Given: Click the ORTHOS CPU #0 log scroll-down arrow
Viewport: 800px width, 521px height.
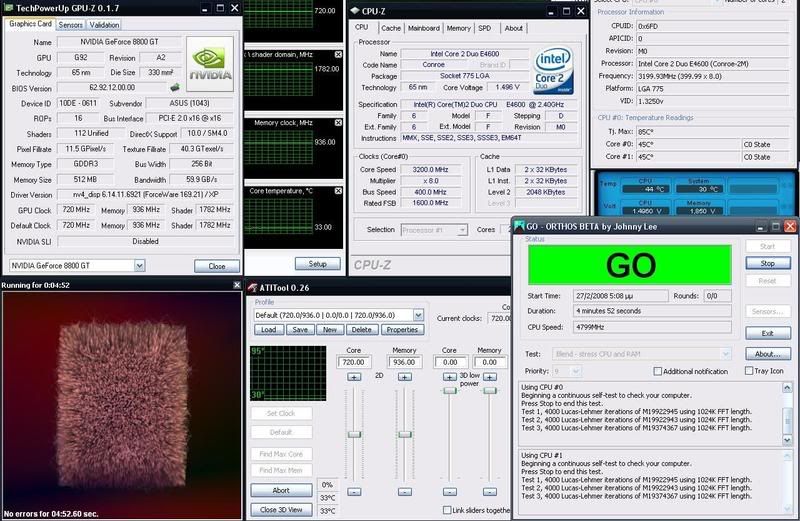Looking at the screenshot, I should 787,439.
